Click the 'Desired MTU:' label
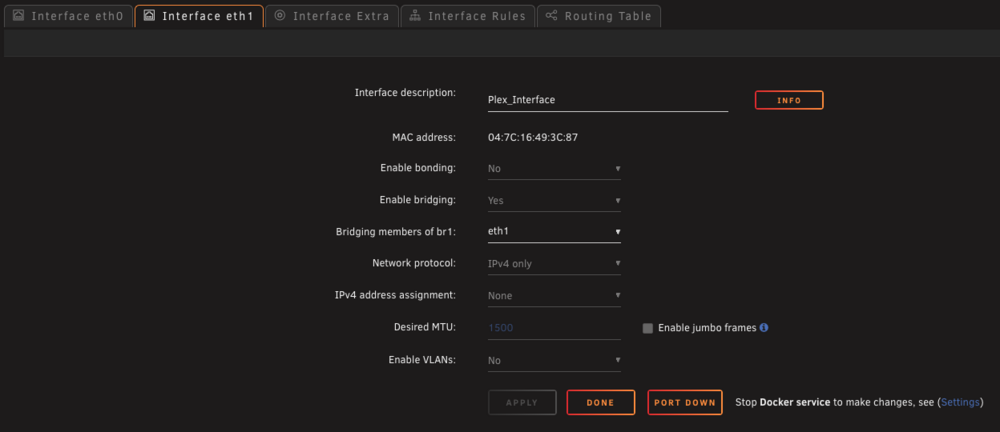Viewport: 1000px width, 432px height. [425, 327]
